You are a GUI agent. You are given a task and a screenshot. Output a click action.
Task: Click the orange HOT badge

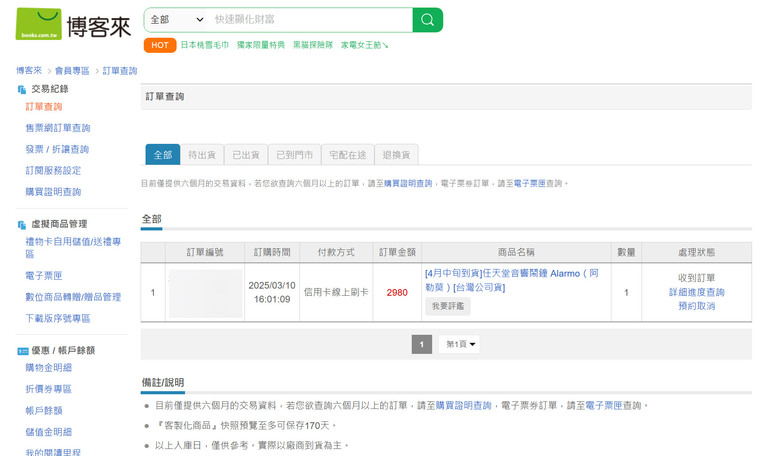[x=160, y=45]
